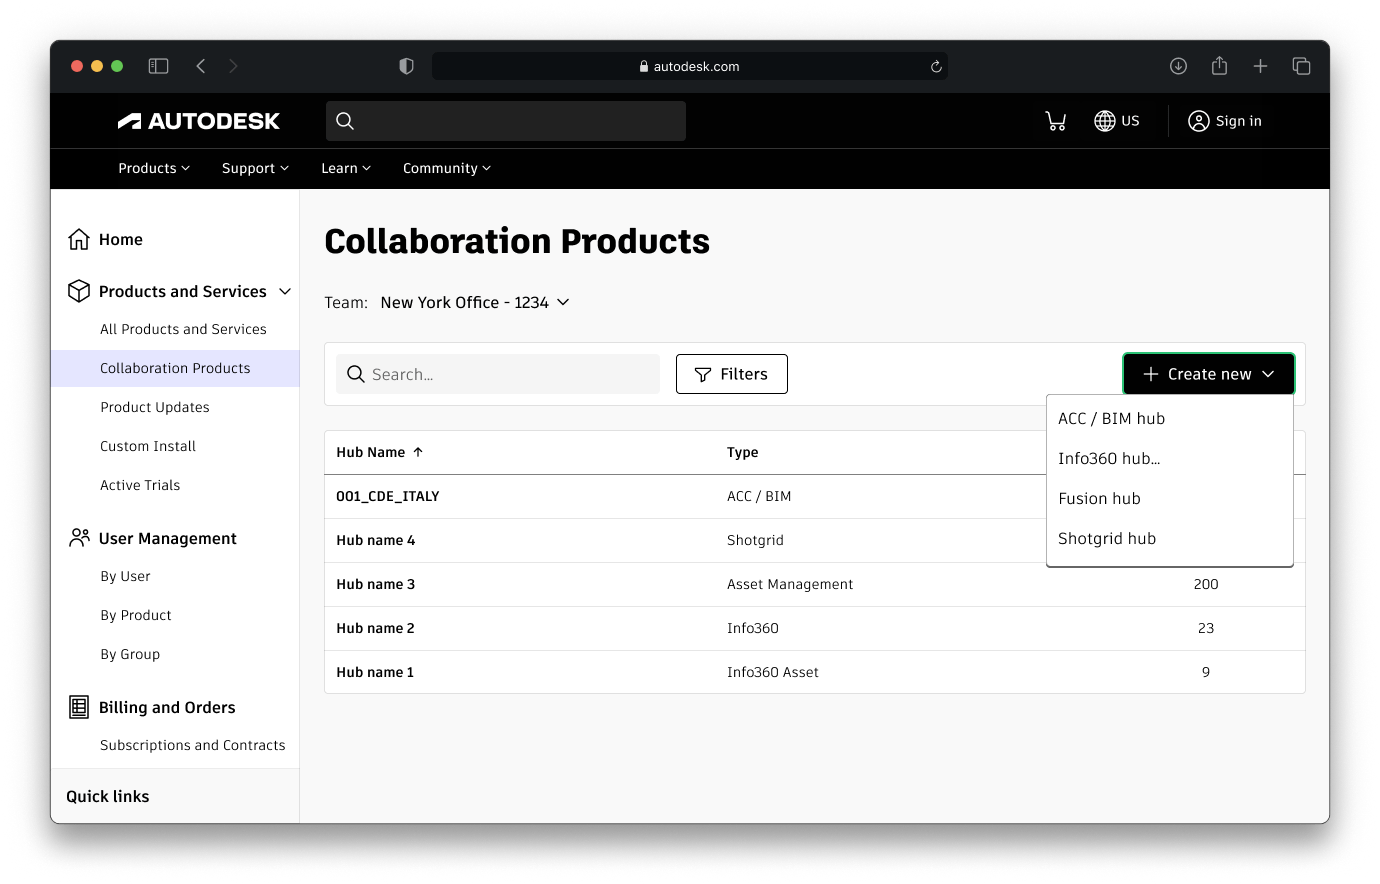Go back with the browser back arrow
This screenshot has width=1380, height=884.
[x=201, y=66]
